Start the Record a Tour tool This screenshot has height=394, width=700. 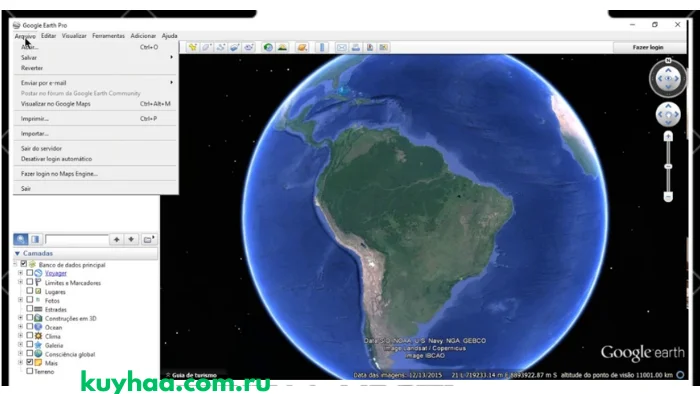tap(249, 47)
